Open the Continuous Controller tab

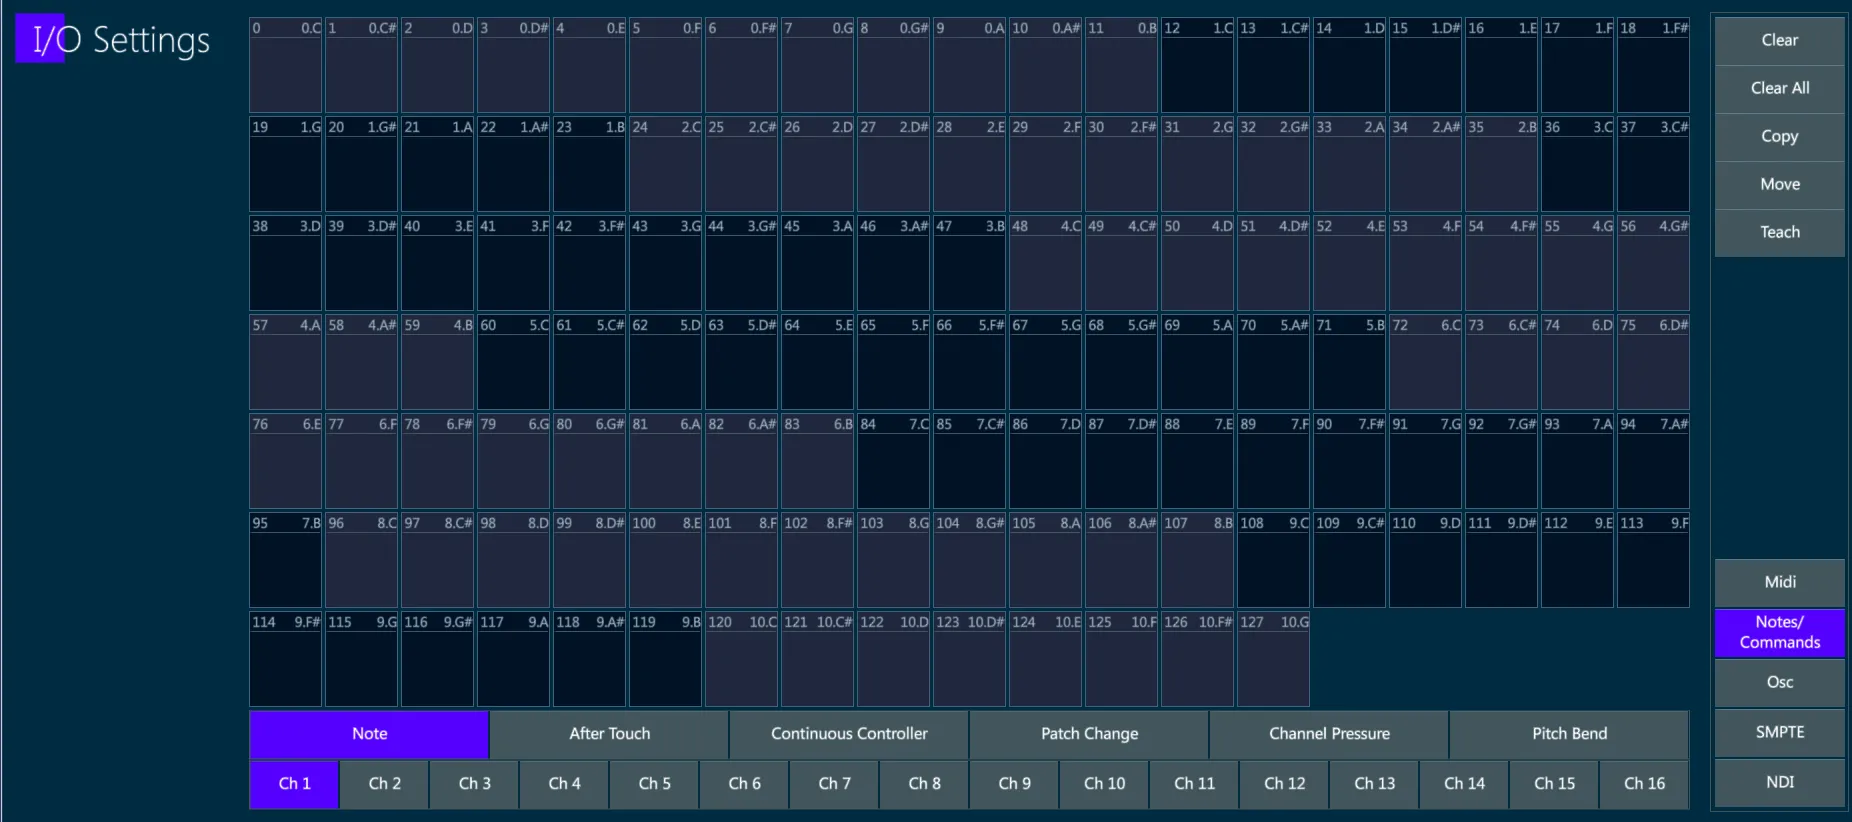849,734
